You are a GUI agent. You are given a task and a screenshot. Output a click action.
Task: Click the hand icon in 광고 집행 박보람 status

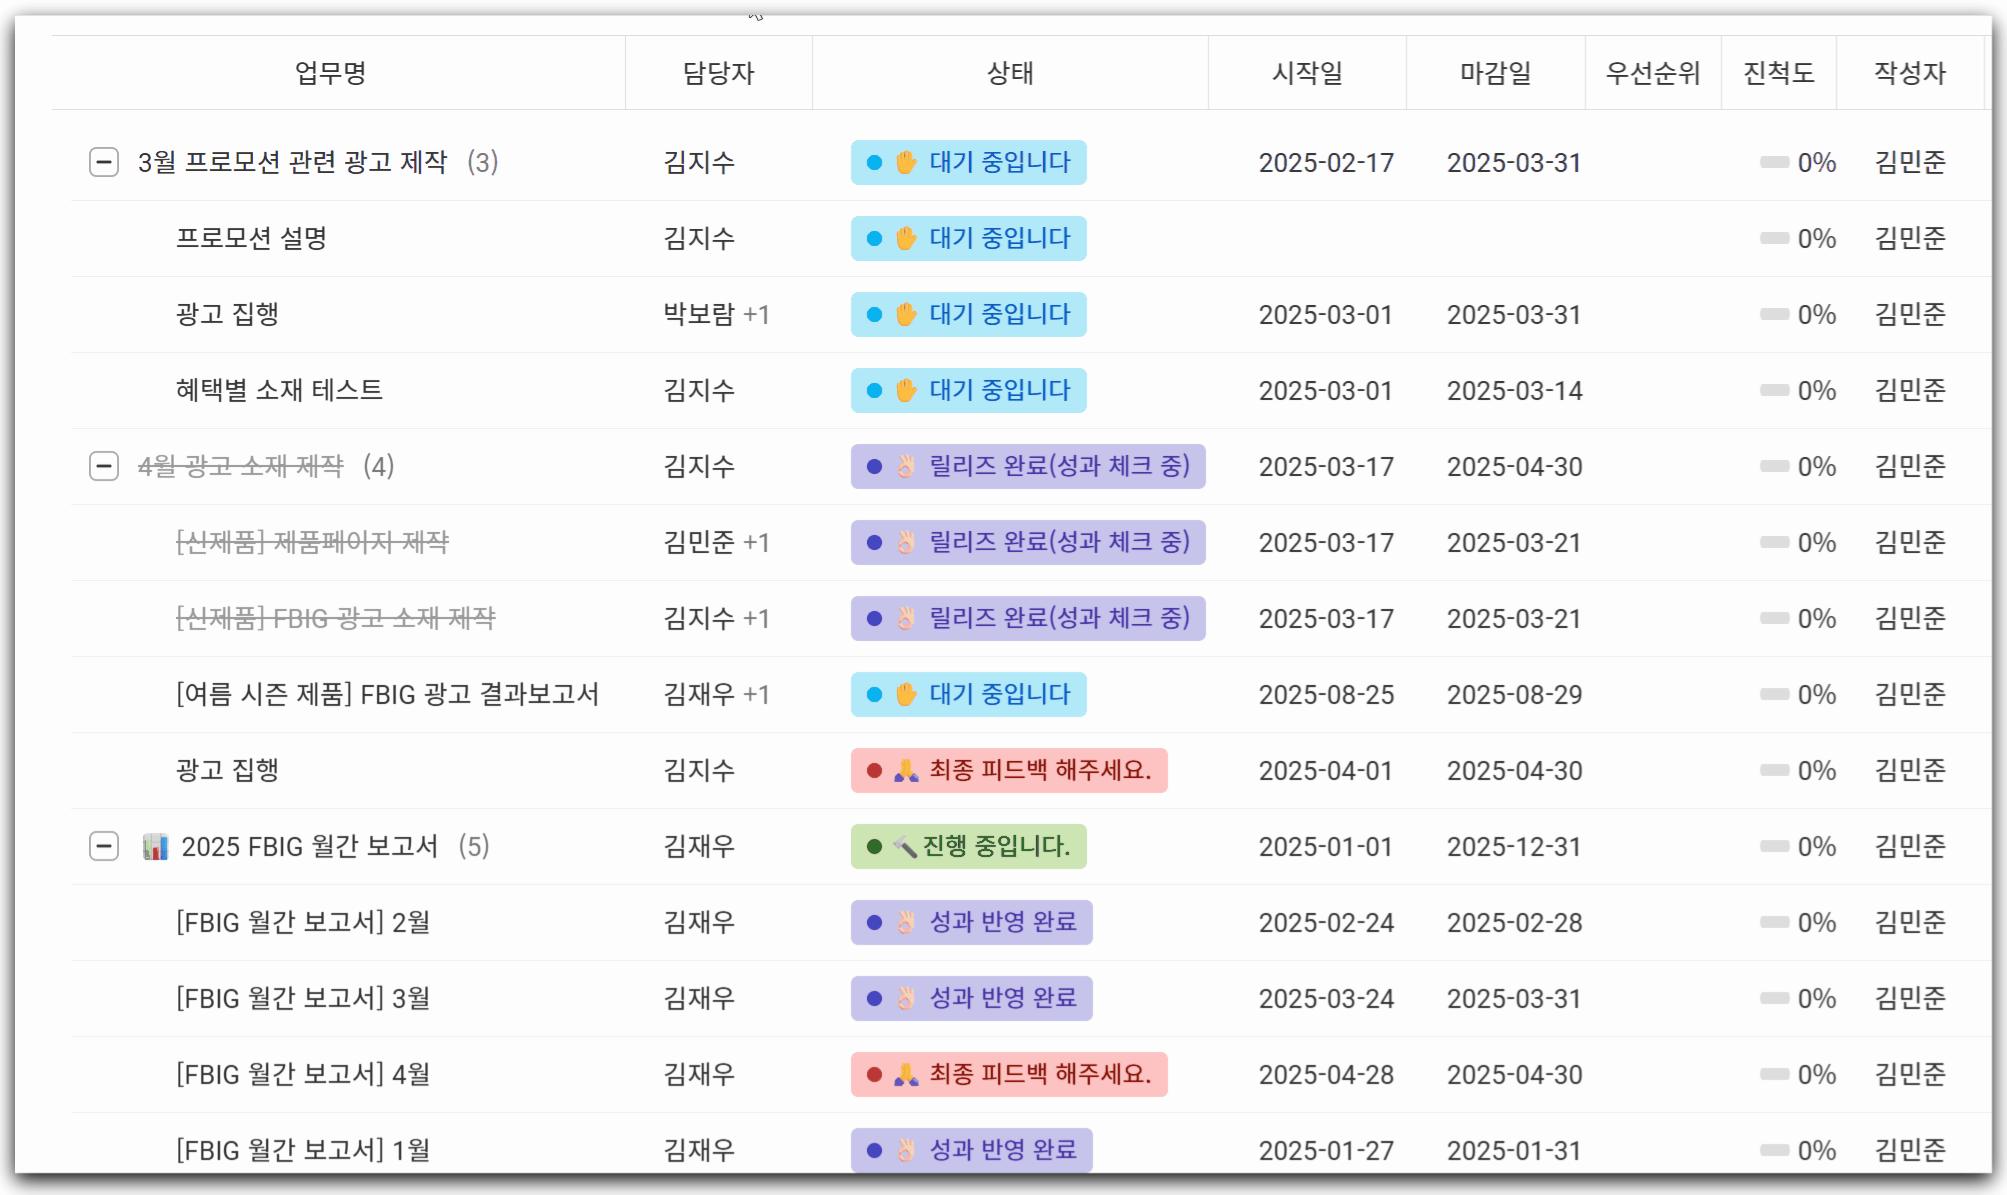pyautogui.click(x=906, y=314)
